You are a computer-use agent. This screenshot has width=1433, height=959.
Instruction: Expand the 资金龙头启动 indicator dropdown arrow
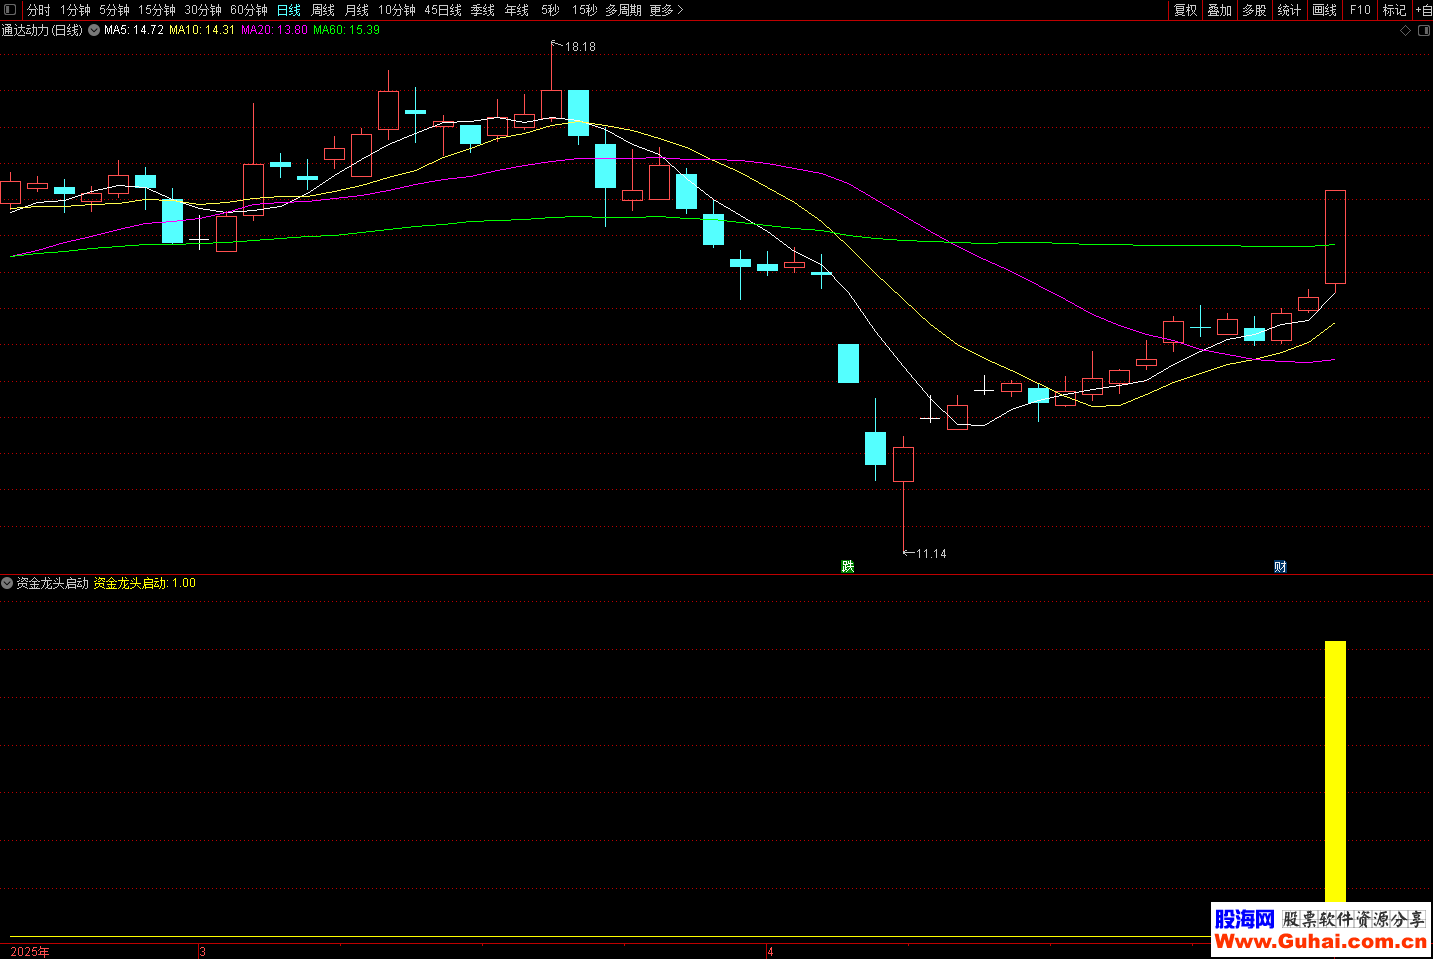click(7, 583)
